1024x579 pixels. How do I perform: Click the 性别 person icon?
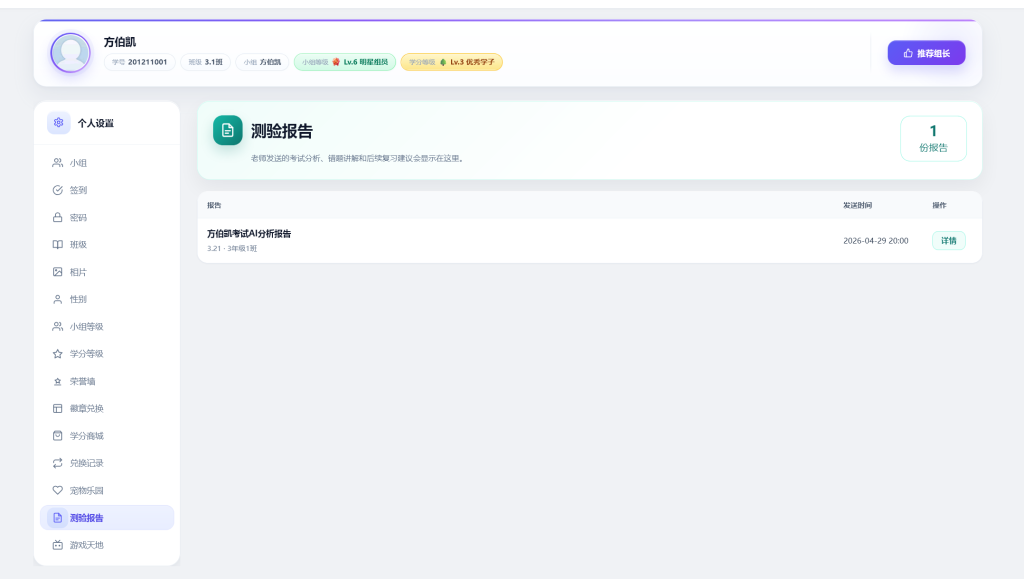click(x=57, y=299)
